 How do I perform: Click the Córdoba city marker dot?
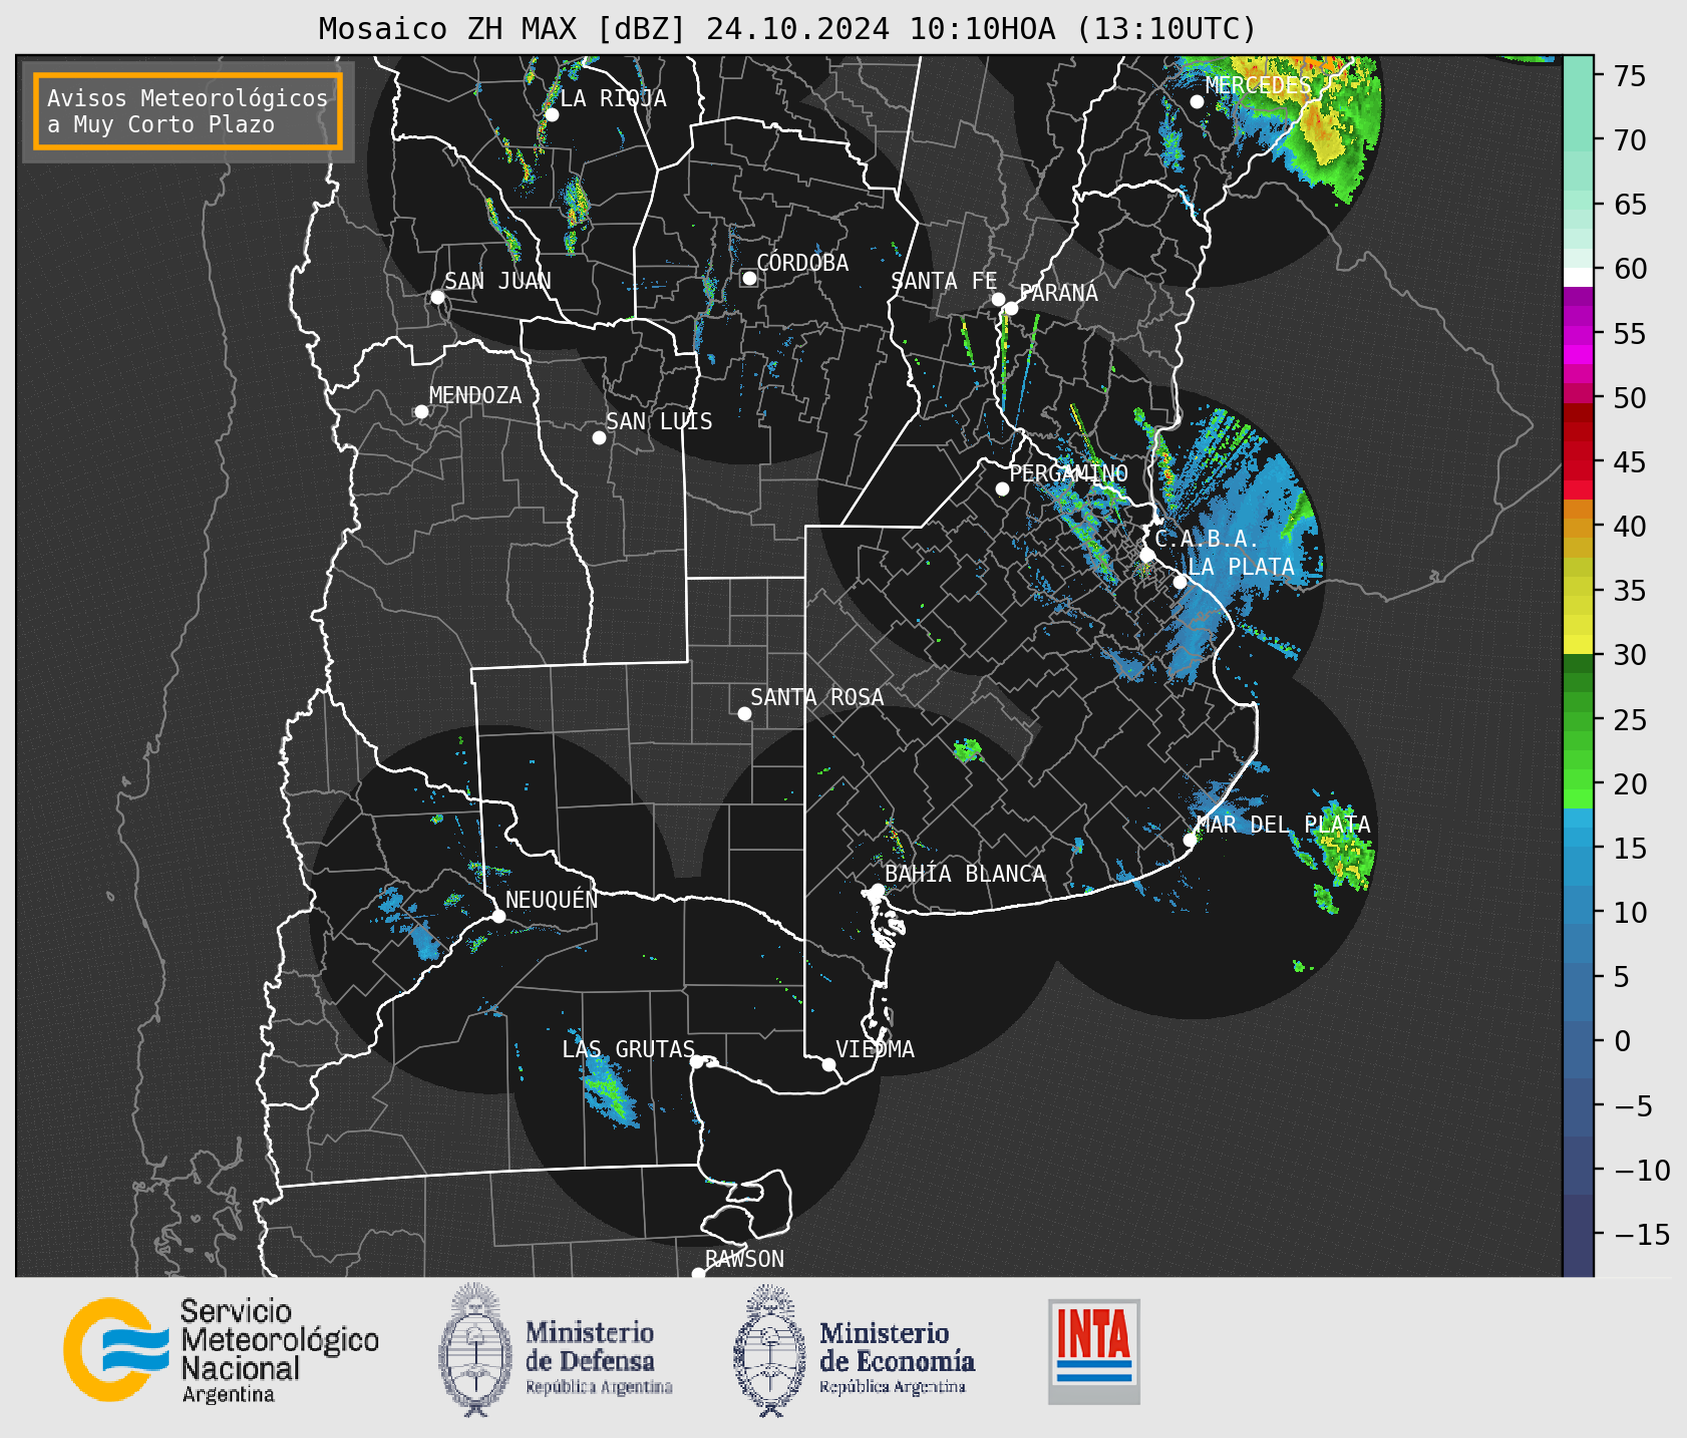tap(749, 278)
